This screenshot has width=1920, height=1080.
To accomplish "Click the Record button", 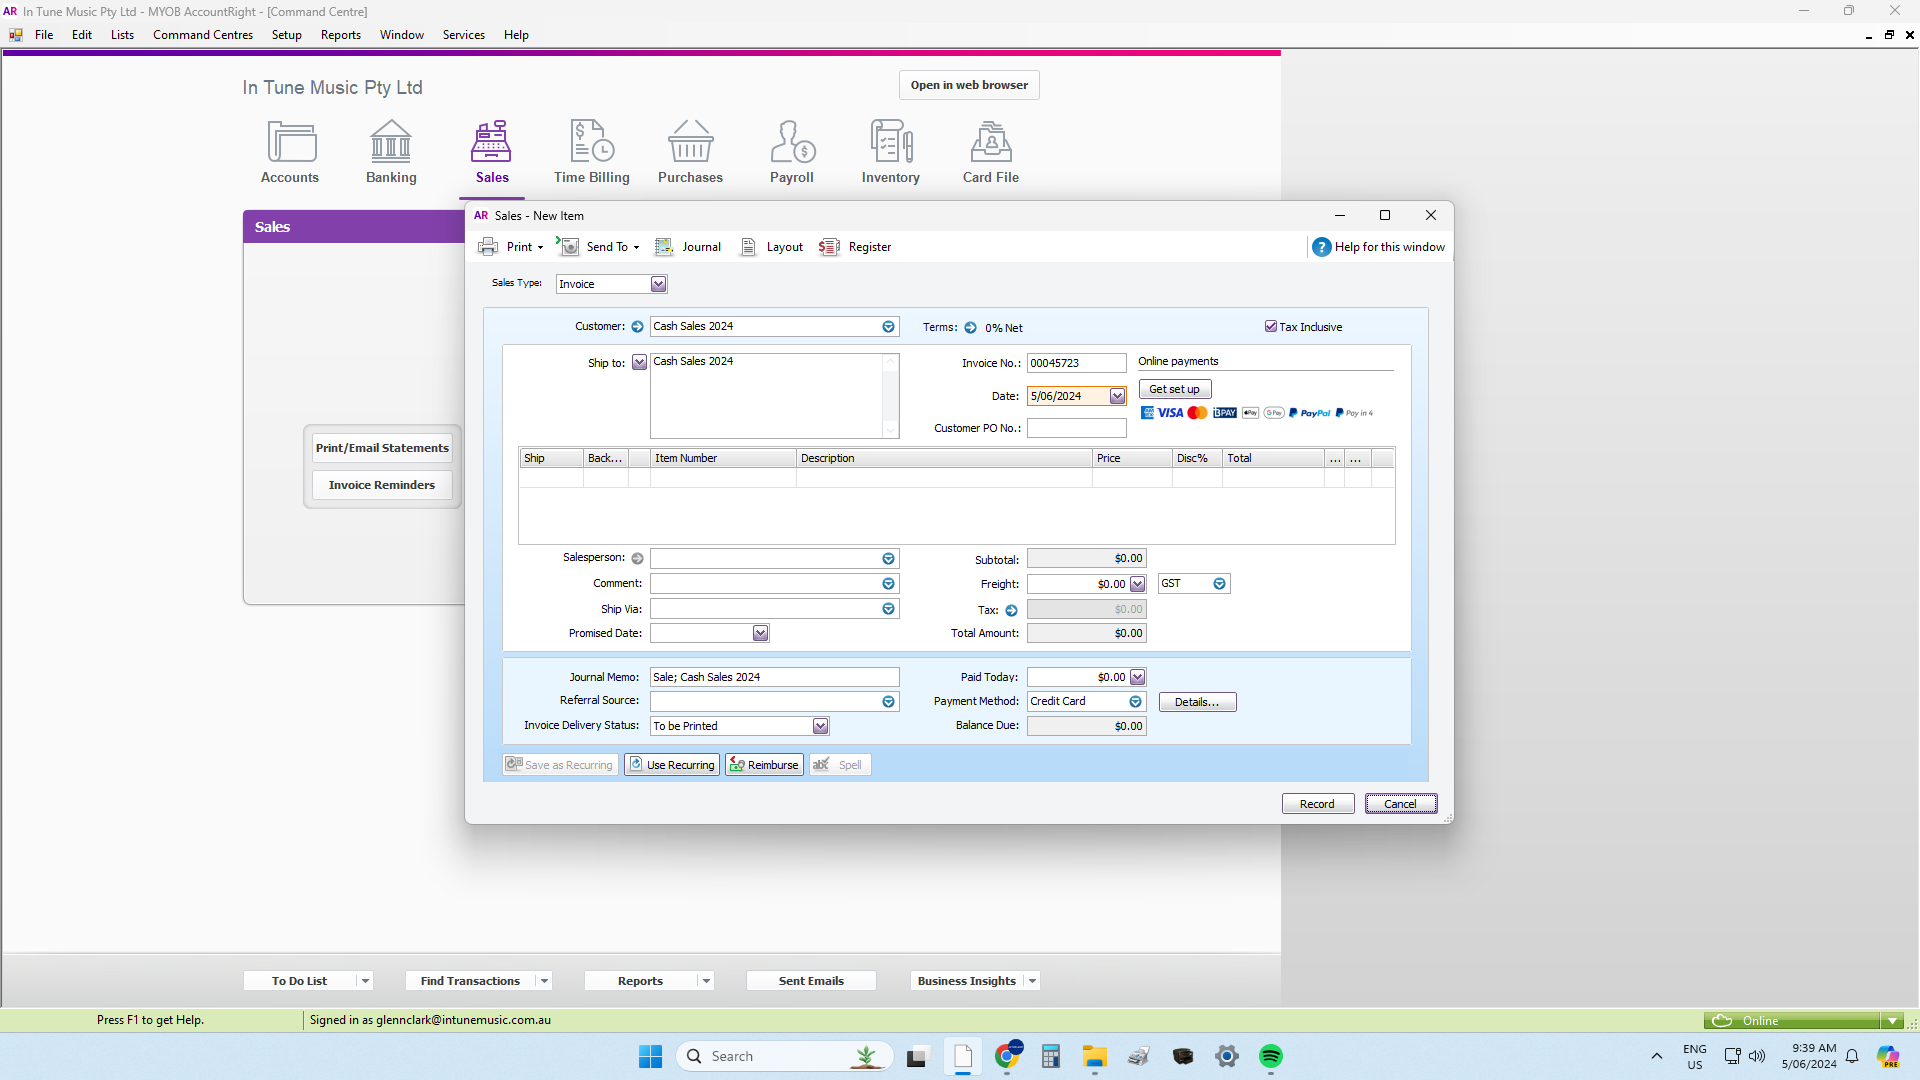I will pyautogui.click(x=1317, y=803).
